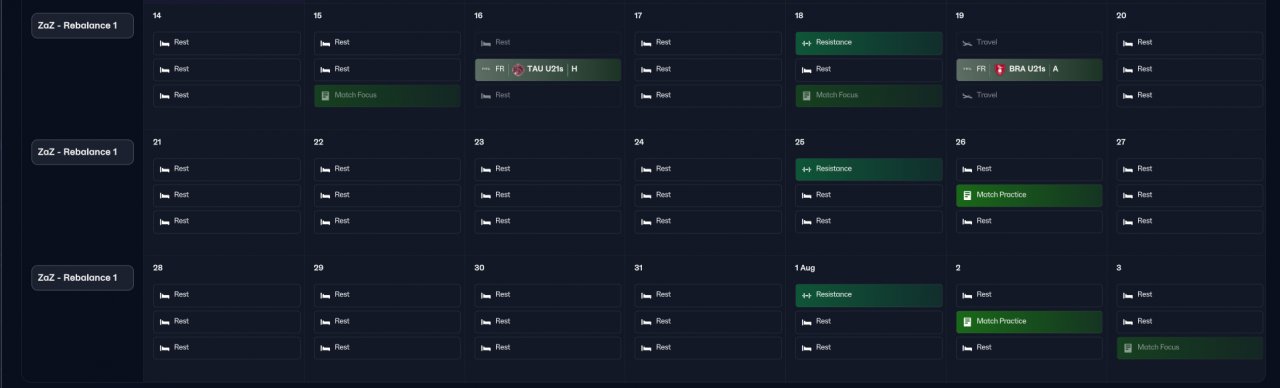This screenshot has width=1280, height=388.
Task: Select the middle Rest slot on day 30
Action: (548, 321)
